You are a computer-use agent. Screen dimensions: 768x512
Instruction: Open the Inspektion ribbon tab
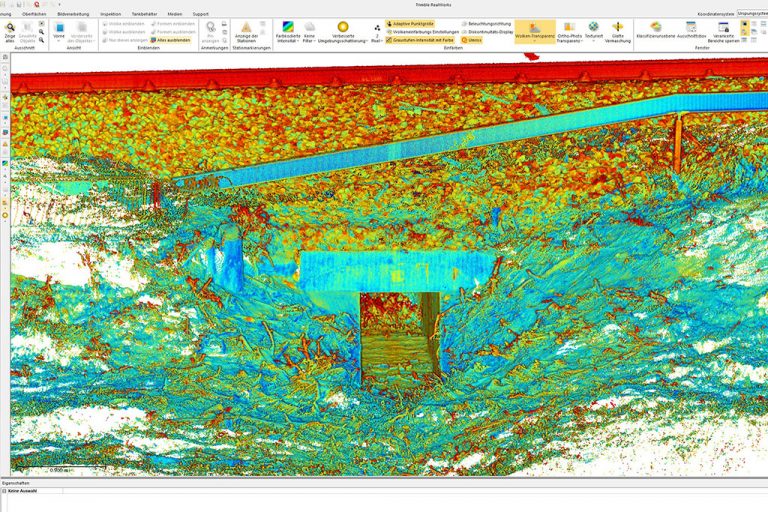coord(111,14)
